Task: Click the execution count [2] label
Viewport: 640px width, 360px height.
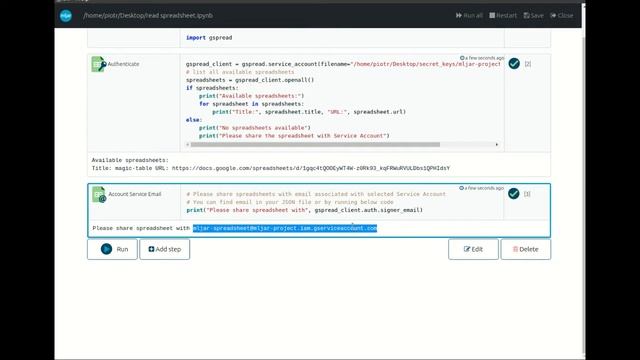Action: click(x=528, y=64)
